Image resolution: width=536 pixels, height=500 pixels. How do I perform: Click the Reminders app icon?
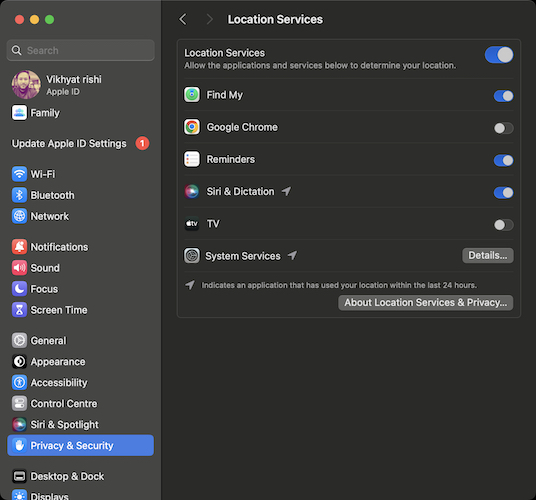tap(192, 159)
